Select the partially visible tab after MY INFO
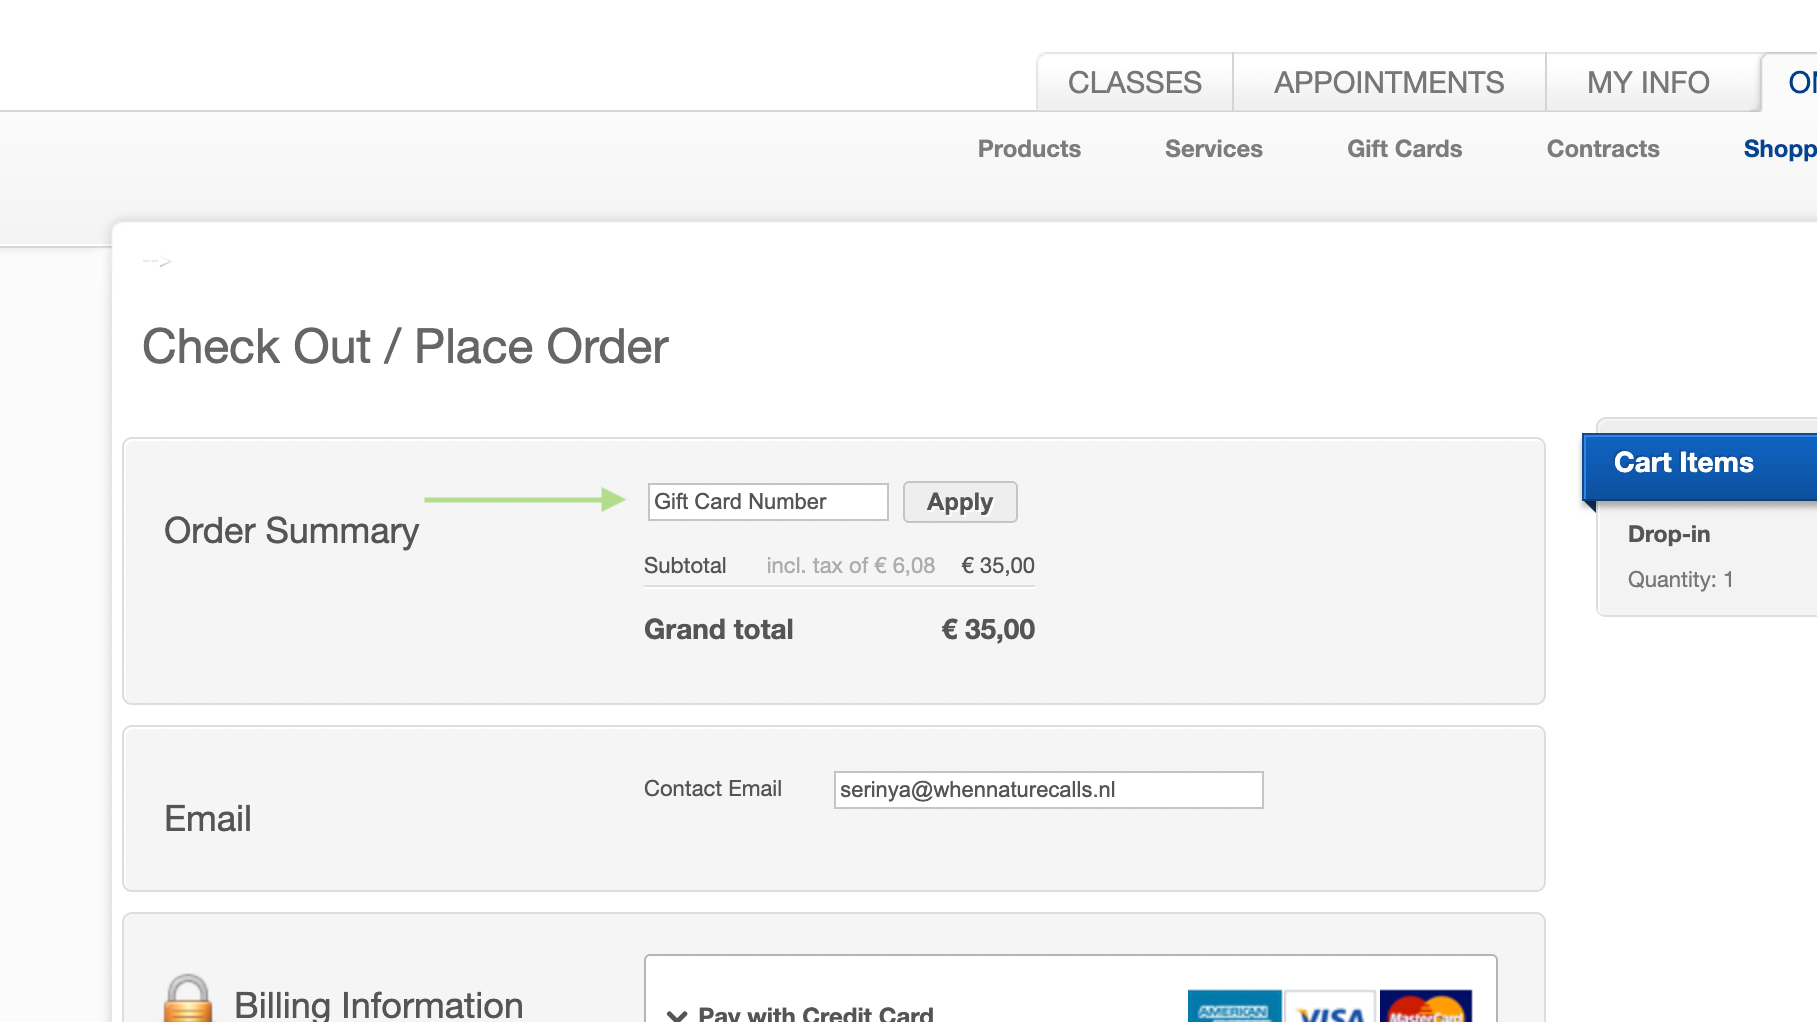Image resolution: width=1817 pixels, height=1022 pixels. [1797, 82]
